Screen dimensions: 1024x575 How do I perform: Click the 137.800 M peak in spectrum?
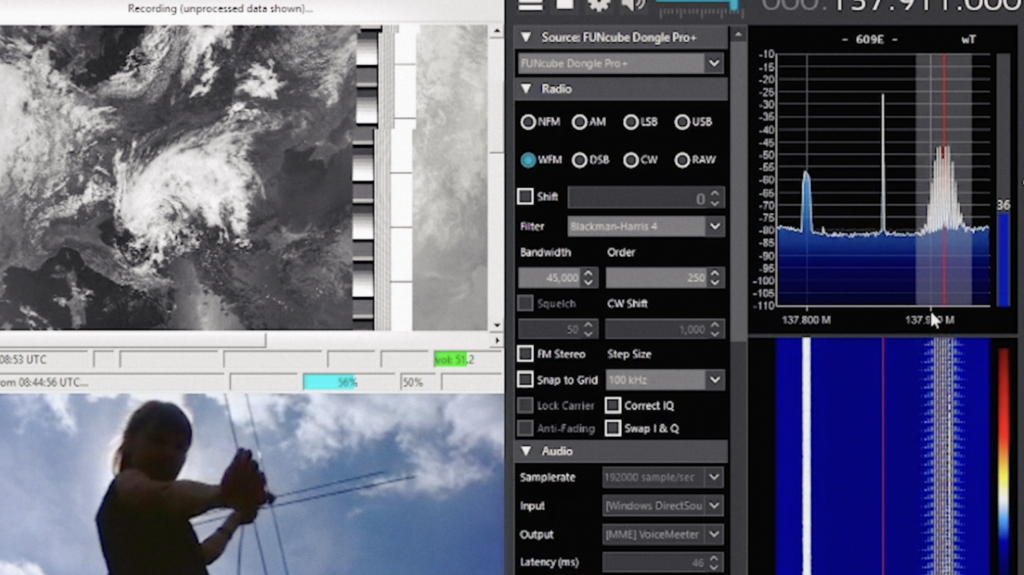click(x=807, y=203)
